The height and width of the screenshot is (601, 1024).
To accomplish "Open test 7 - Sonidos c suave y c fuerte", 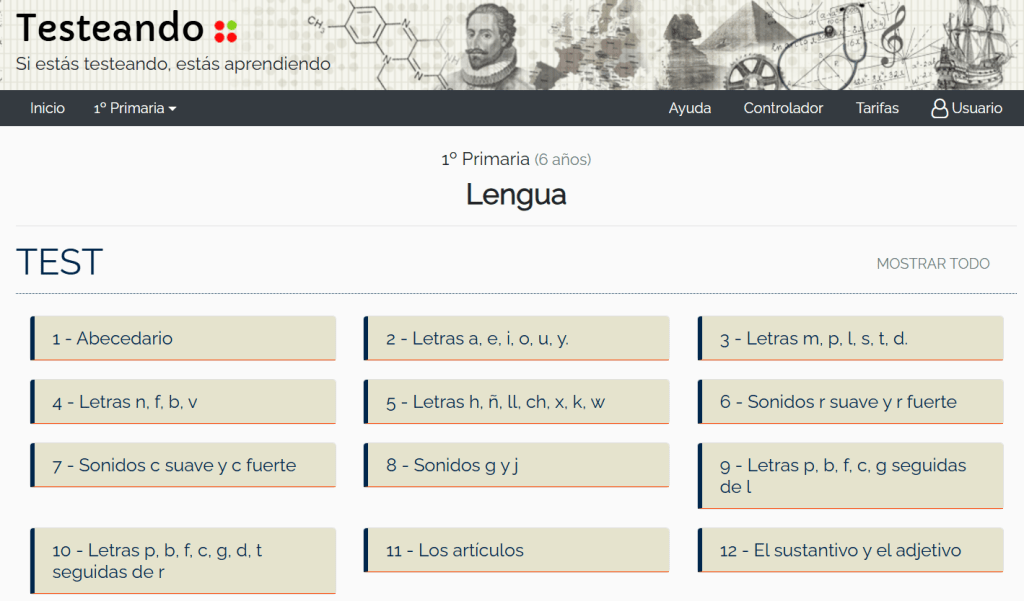I will tap(183, 465).
